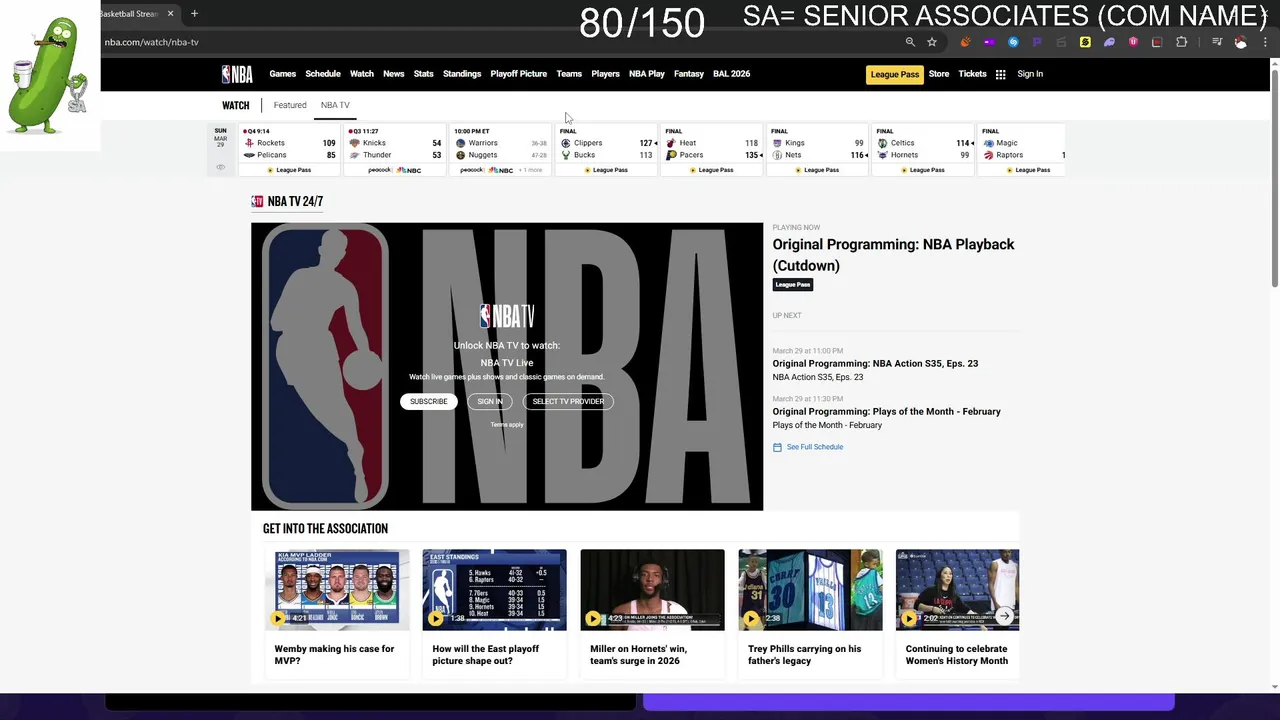Open BAL 2026 in the nav bar
Viewport: 1280px width, 720px height.
[x=731, y=74]
